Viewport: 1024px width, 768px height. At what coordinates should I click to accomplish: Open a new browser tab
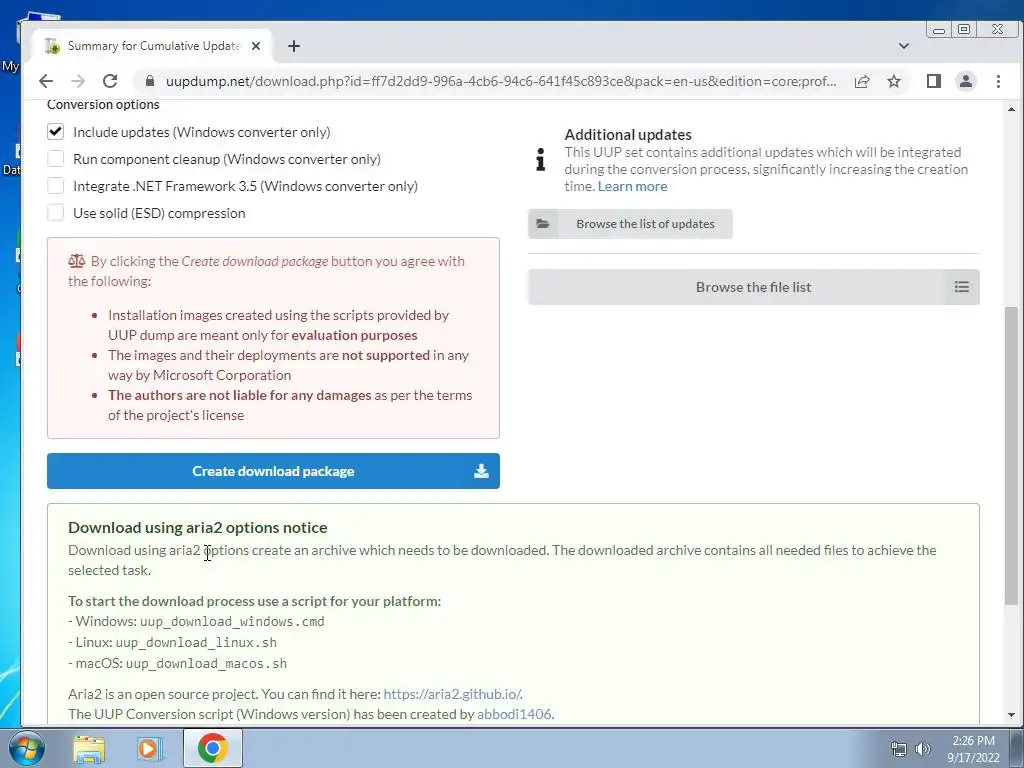click(x=294, y=46)
